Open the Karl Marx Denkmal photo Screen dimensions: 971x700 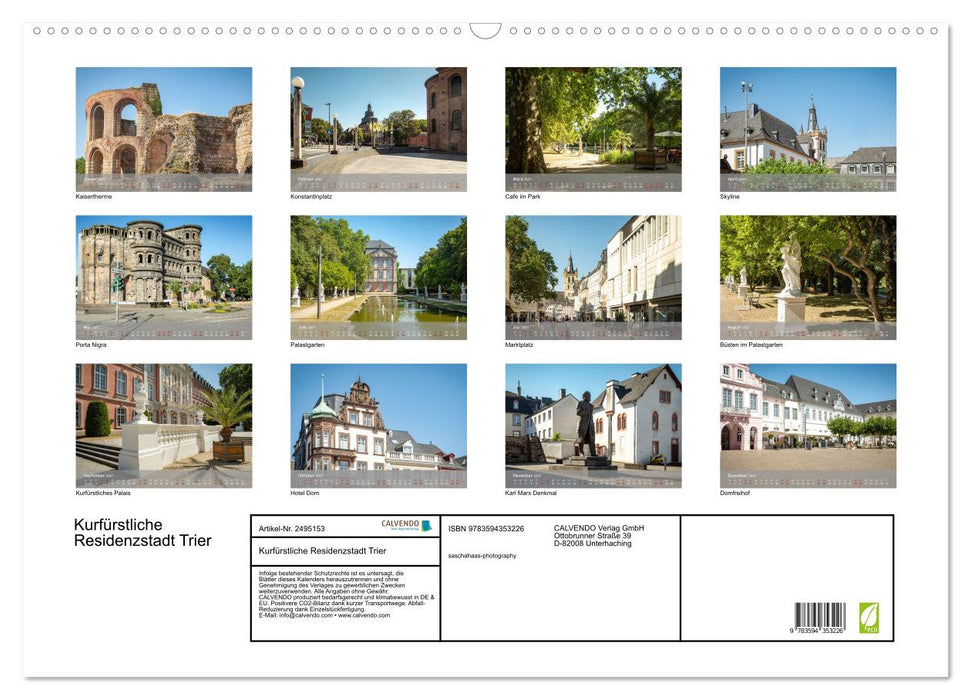point(593,426)
